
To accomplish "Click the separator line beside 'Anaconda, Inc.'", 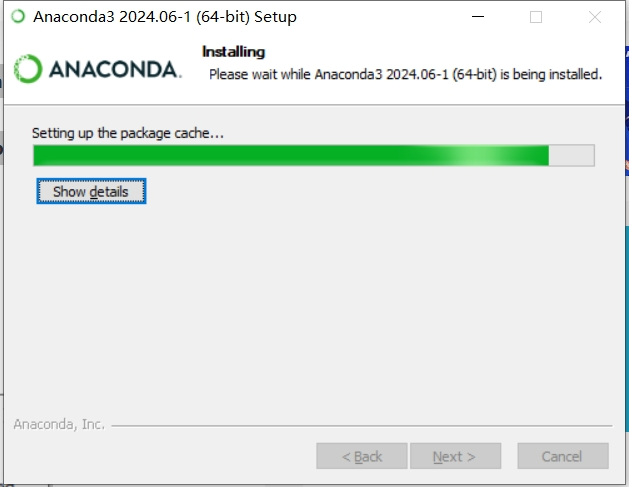I will click(x=362, y=425).
